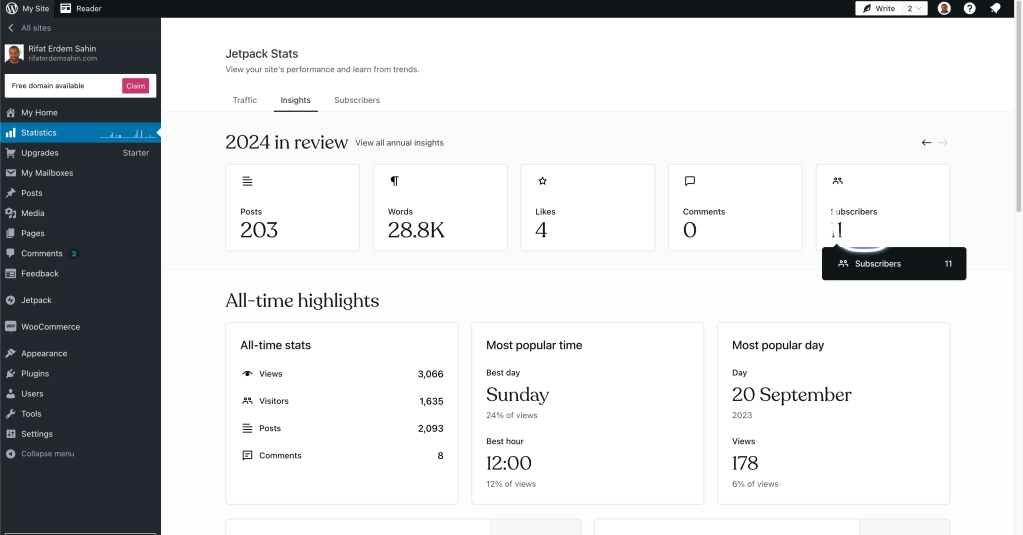Open Upgrades in sidebar
The height and width of the screenshot is (535, 1023).
[x=80, y=153]
